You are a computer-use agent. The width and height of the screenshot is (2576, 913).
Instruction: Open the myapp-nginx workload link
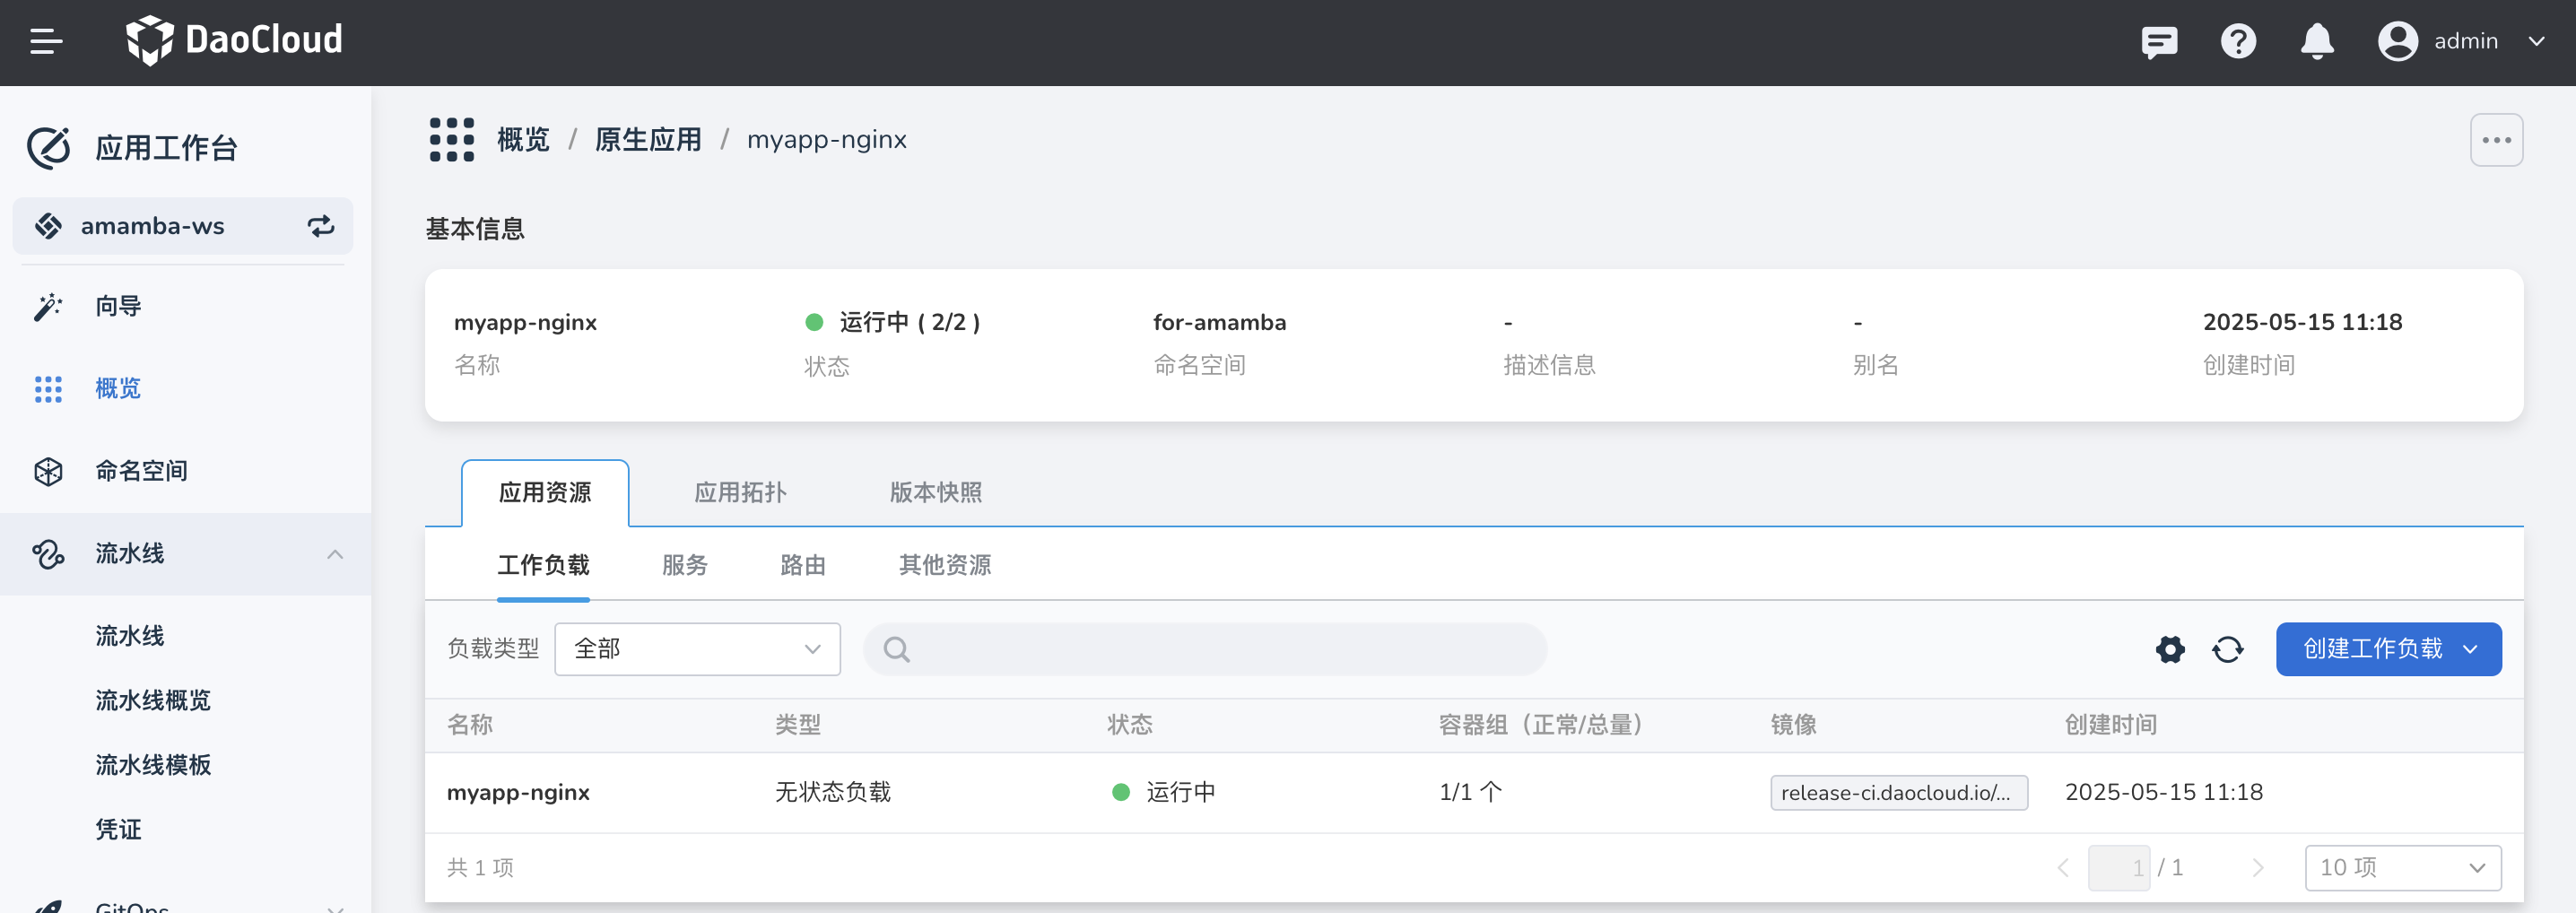pos(517,793)
